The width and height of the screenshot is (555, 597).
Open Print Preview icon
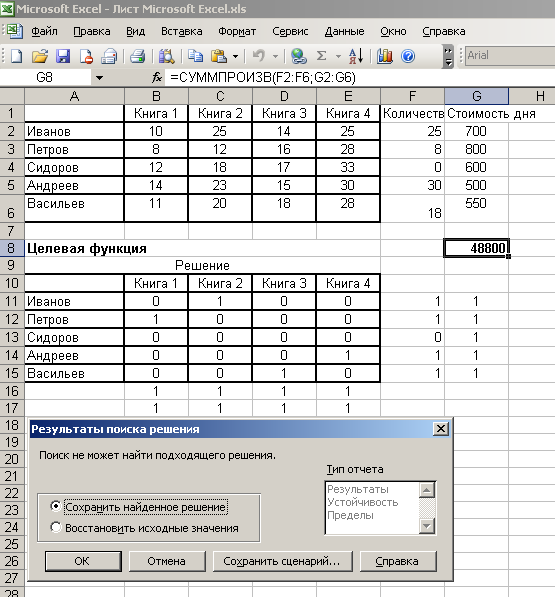coord(166,56)
